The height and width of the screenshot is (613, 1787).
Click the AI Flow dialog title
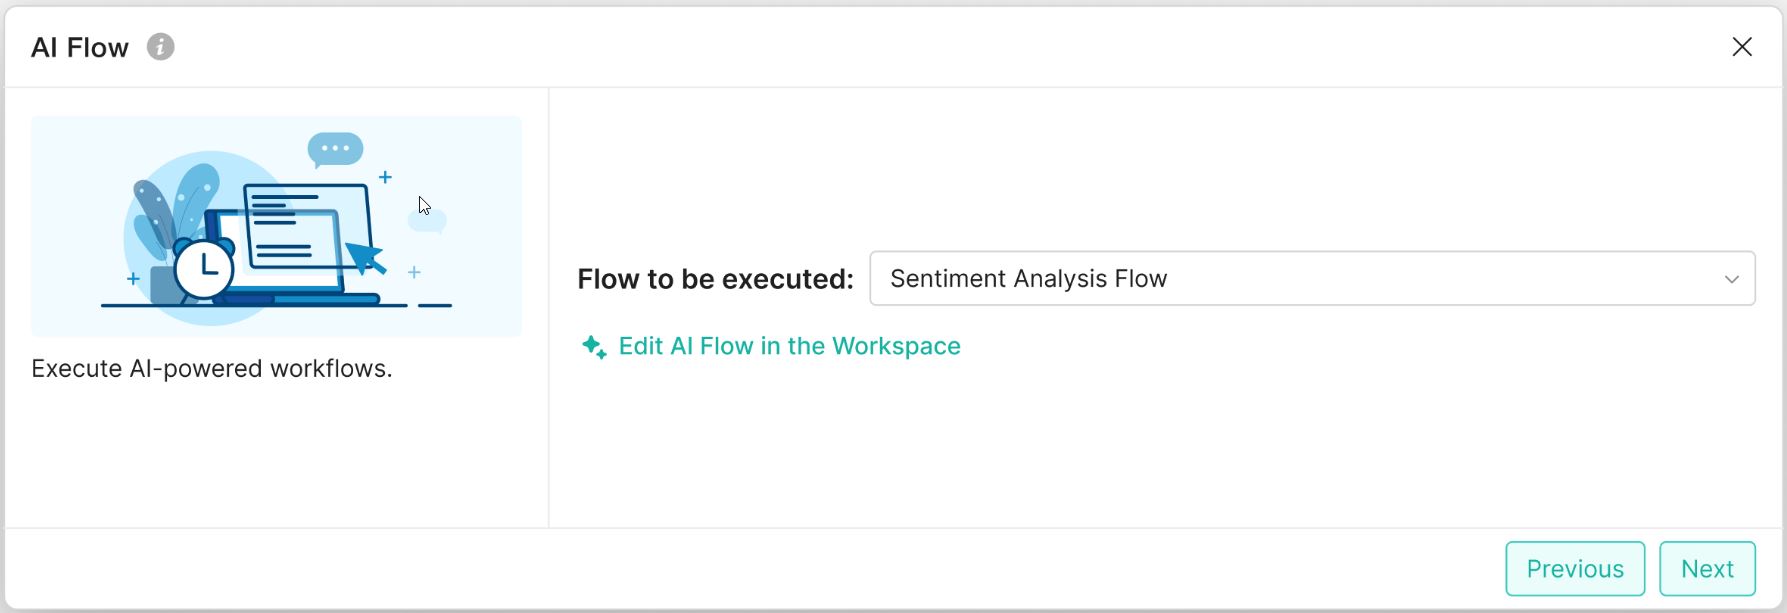click(80, 48)
